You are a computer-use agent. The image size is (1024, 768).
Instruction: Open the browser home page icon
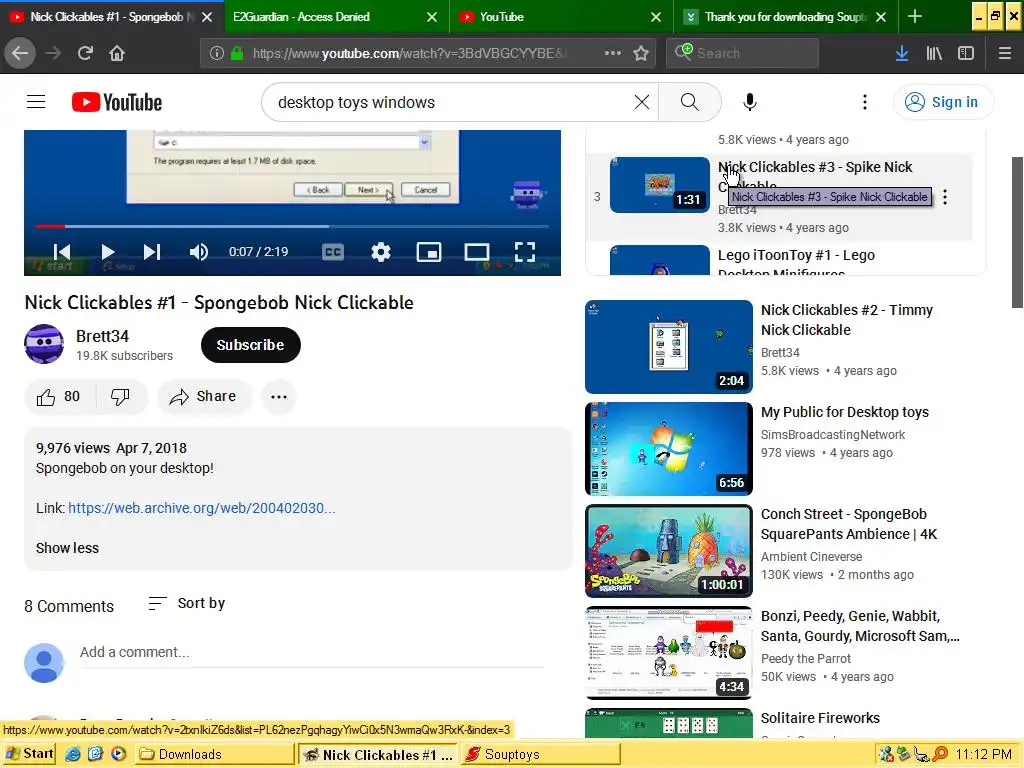[117, 53]
